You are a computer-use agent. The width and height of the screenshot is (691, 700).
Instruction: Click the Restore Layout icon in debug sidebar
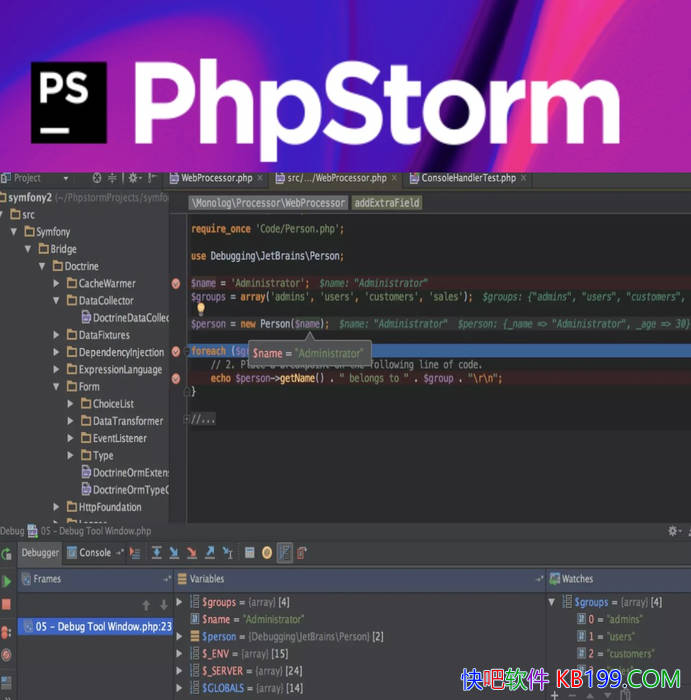(6, 682)
